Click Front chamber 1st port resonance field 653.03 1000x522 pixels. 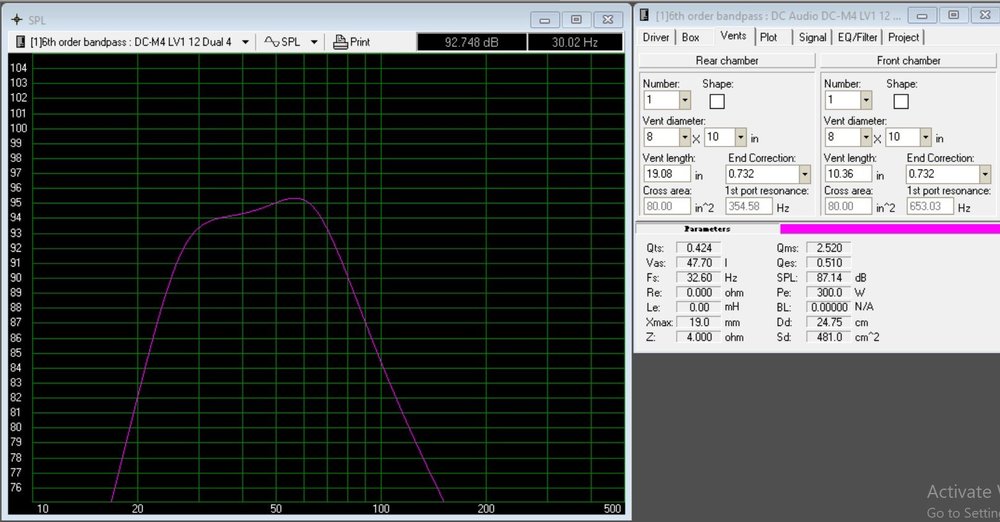tap(930, 207)
